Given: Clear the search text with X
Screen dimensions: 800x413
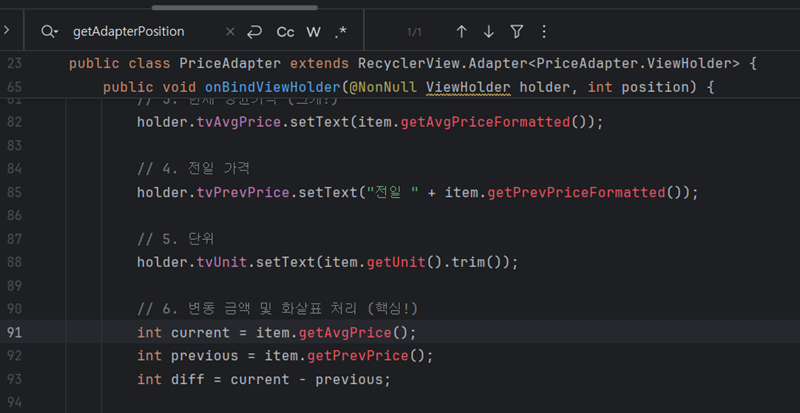Looking at the screenshot, I should (x=230, y=32).
